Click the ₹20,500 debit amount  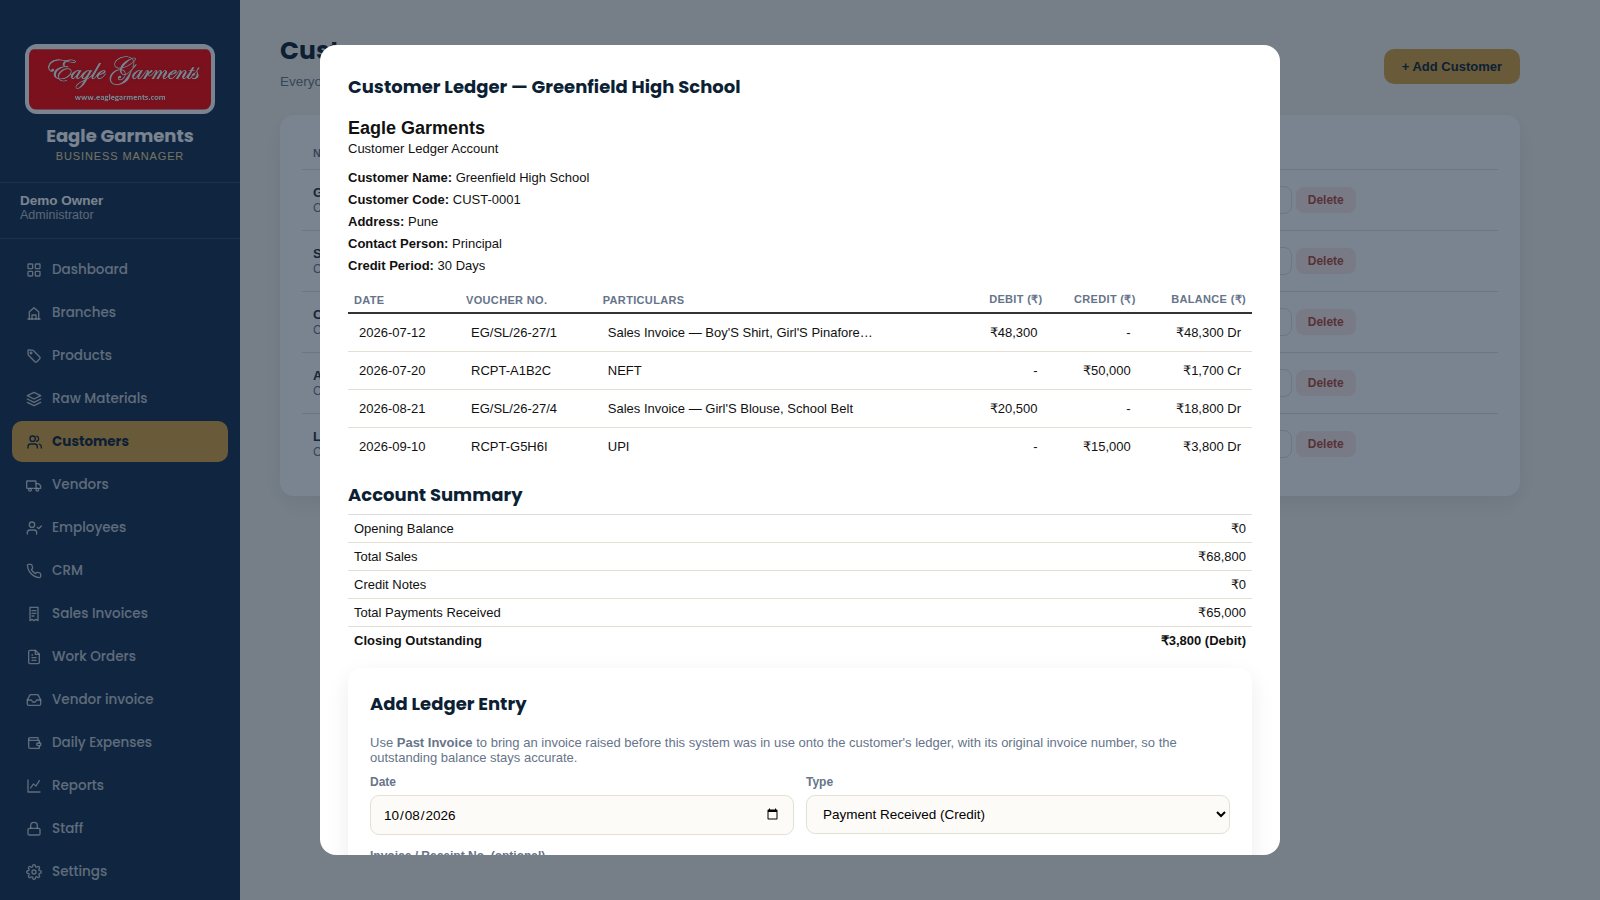tap(1014, 409)
